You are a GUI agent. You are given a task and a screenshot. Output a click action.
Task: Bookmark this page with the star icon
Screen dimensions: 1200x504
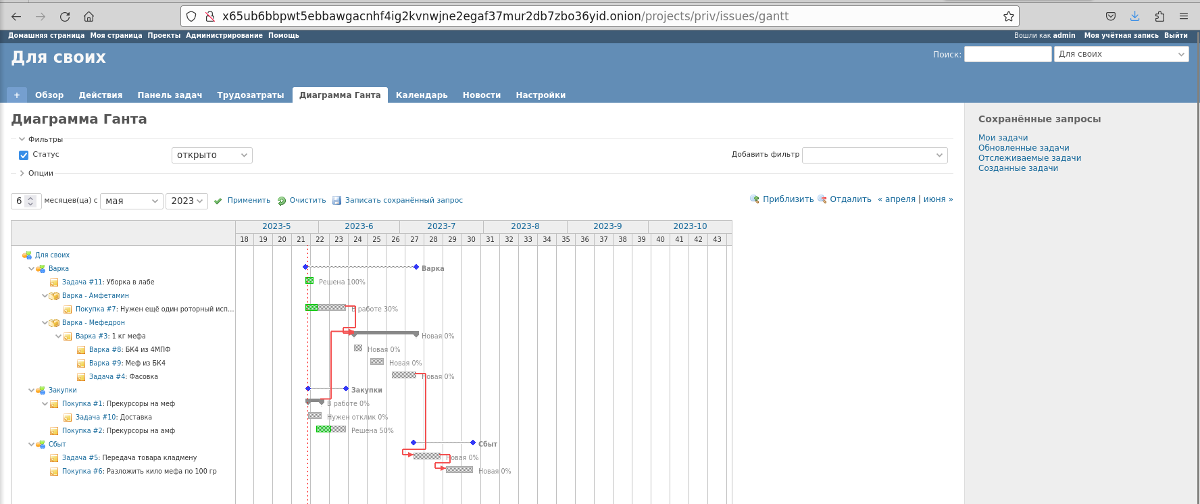[x=1009, y=16]
